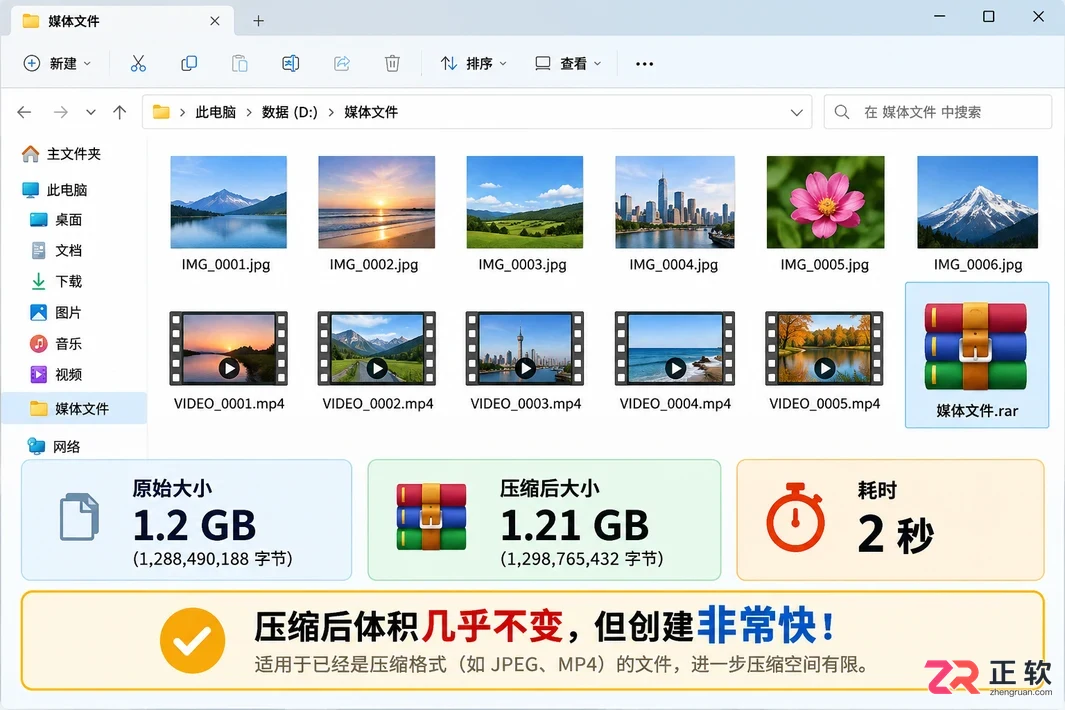Click the Paste clipboard icon
This screenshot has height=710, width=1065.
240,64
